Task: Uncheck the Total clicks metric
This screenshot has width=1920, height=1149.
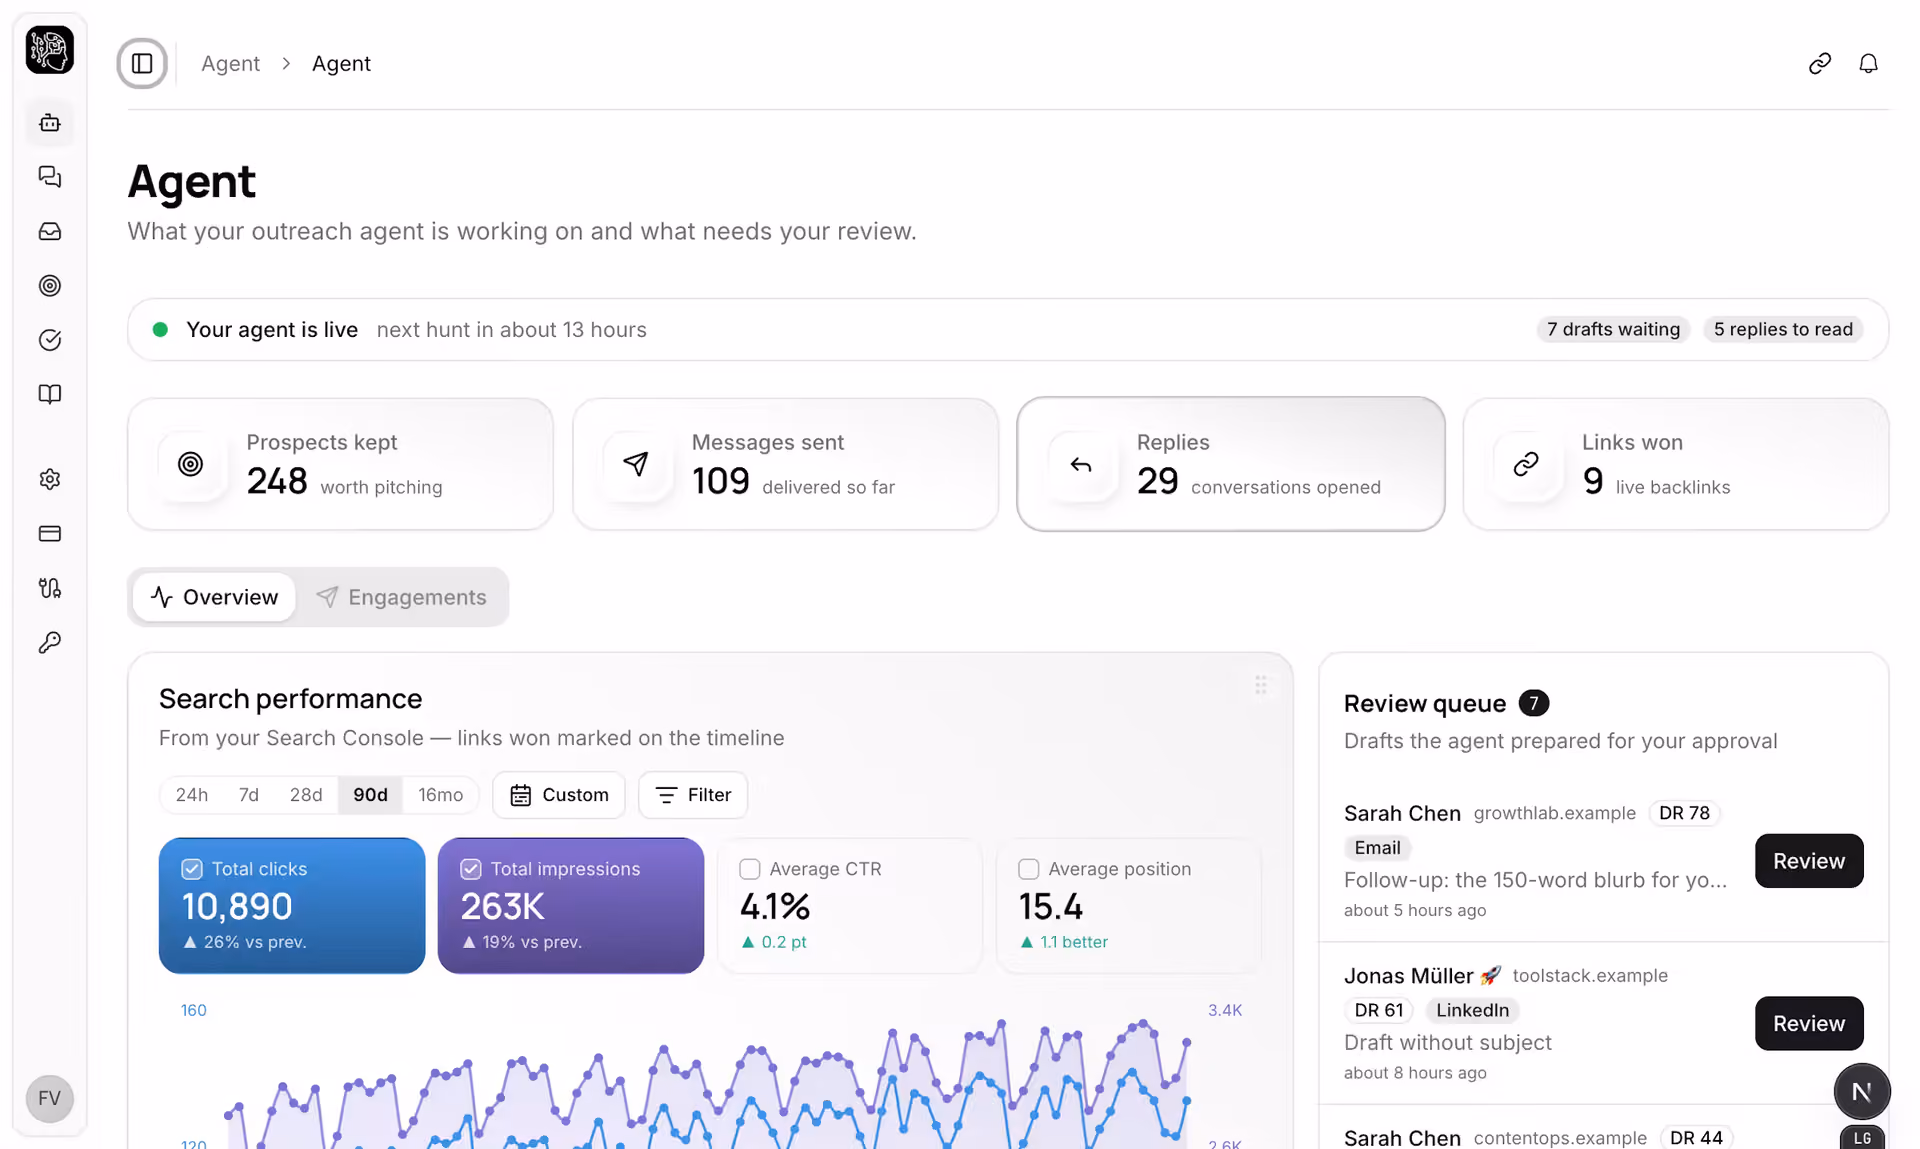Action: pyautogui.click(x=192, y=869)
